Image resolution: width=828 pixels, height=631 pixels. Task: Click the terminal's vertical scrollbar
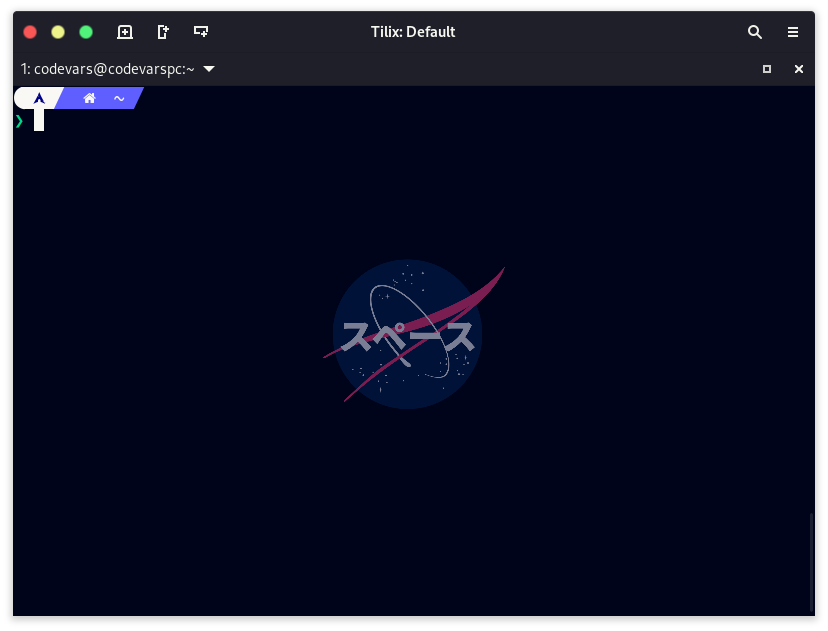811,560
